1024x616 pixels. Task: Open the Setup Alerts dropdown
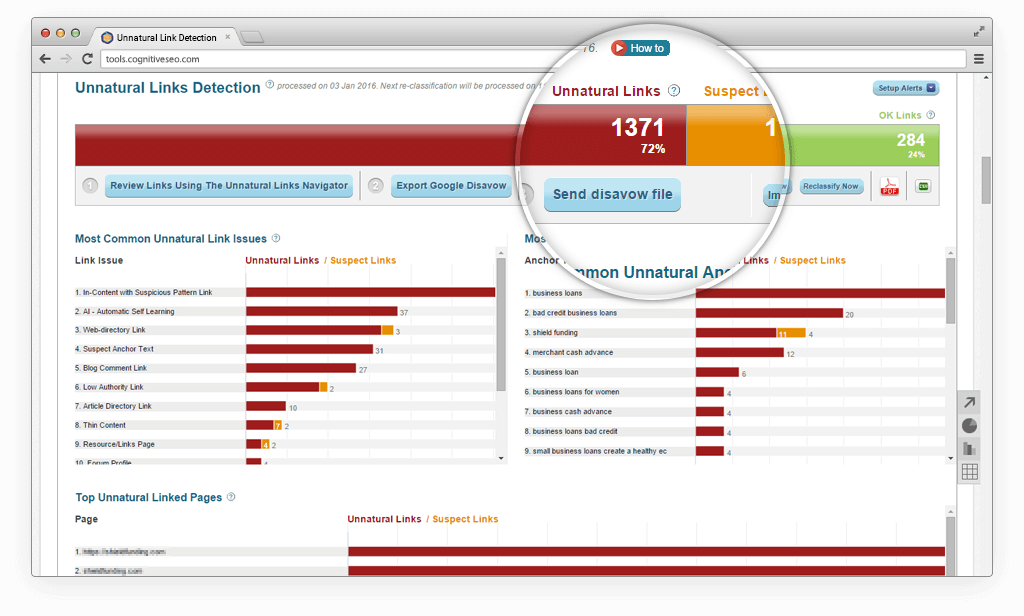click(905, 88)
